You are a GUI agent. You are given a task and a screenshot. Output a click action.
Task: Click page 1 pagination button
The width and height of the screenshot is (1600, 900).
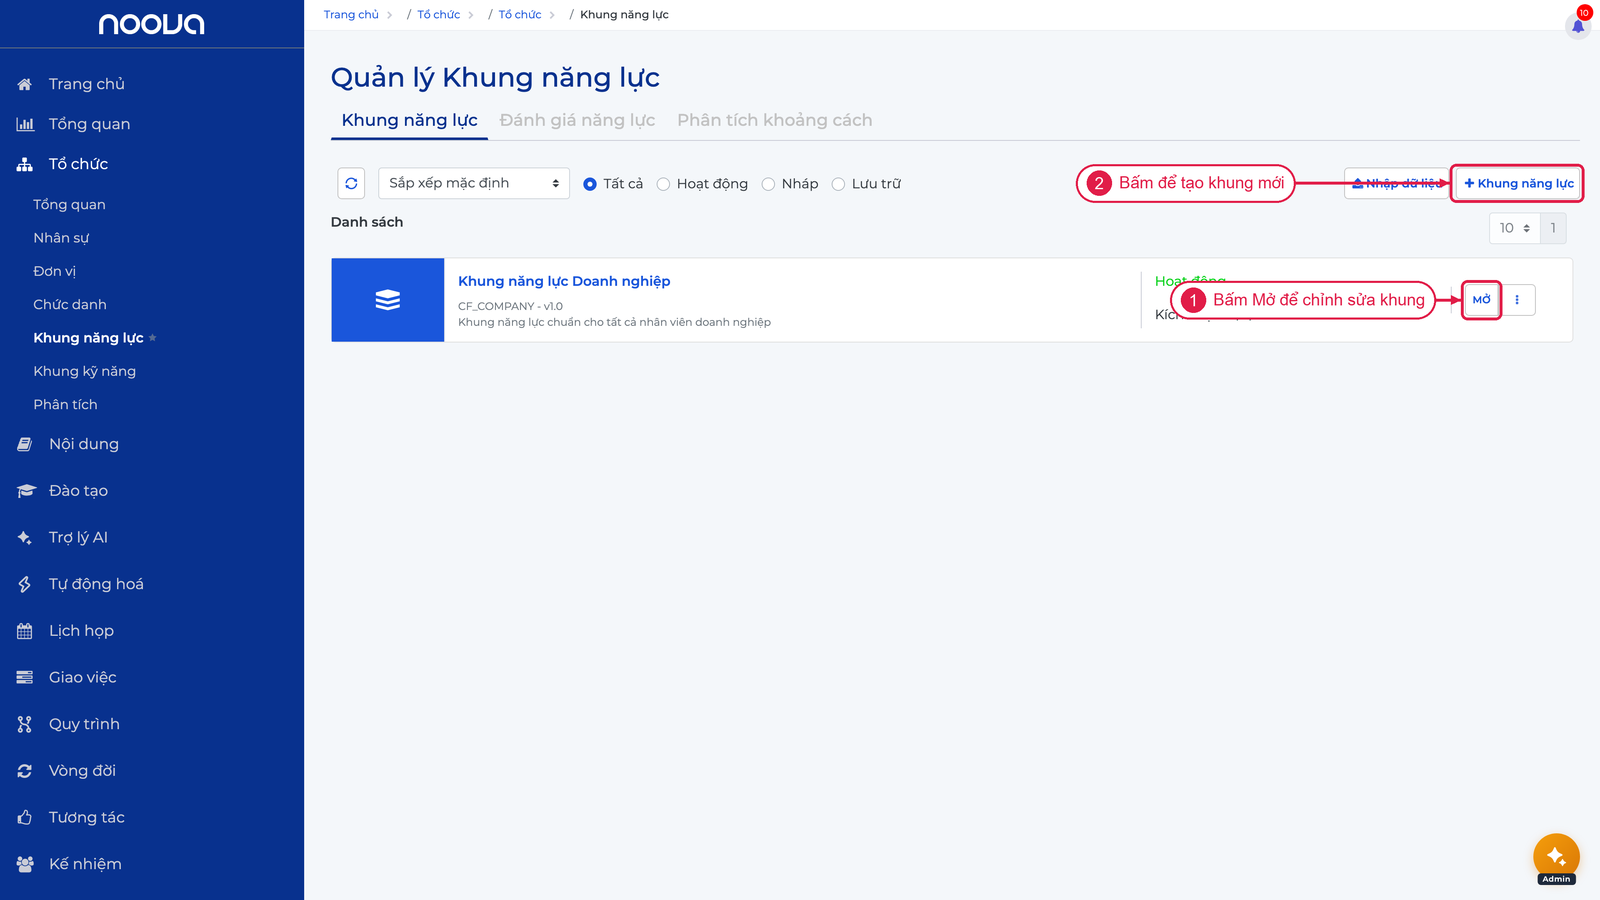1553,228
